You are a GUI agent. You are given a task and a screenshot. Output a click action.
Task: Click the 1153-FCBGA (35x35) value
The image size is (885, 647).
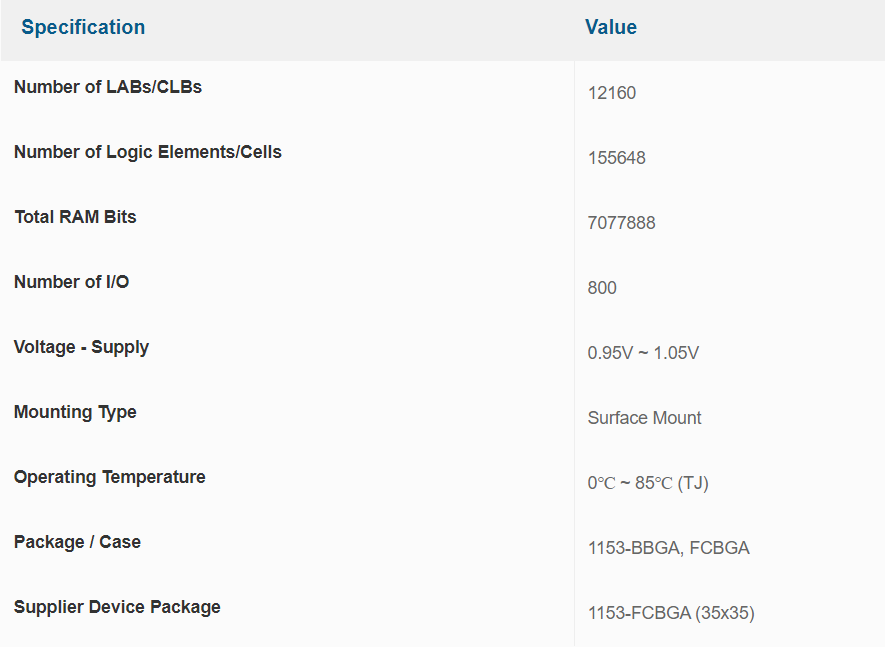(x=671, y=613)
